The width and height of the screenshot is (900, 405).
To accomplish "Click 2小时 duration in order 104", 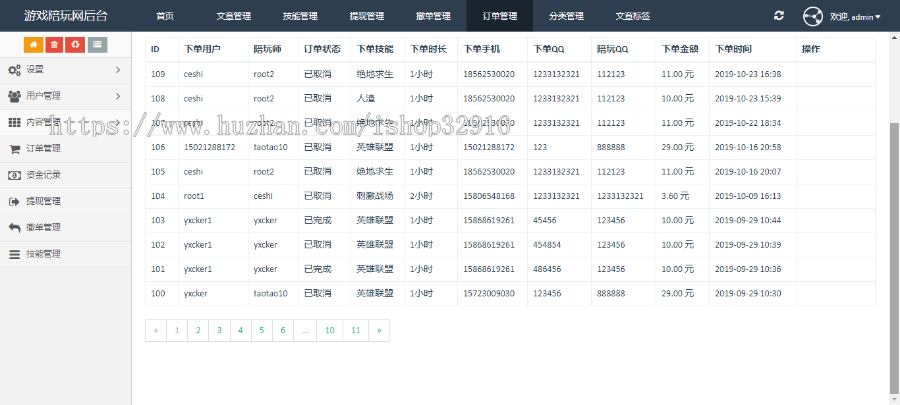I will tap(422, 196).
